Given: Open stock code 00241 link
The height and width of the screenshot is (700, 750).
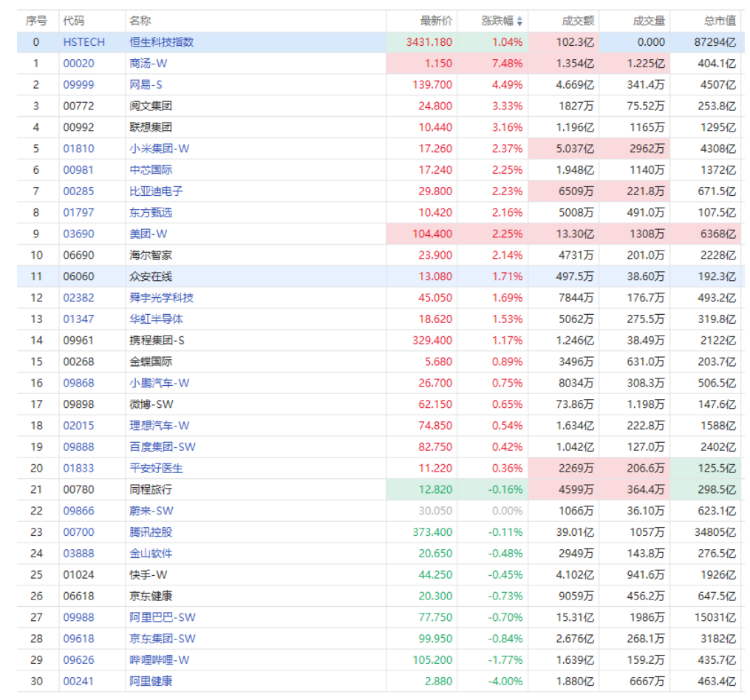Looking at the screenshot, I should [x=78, y=681].
